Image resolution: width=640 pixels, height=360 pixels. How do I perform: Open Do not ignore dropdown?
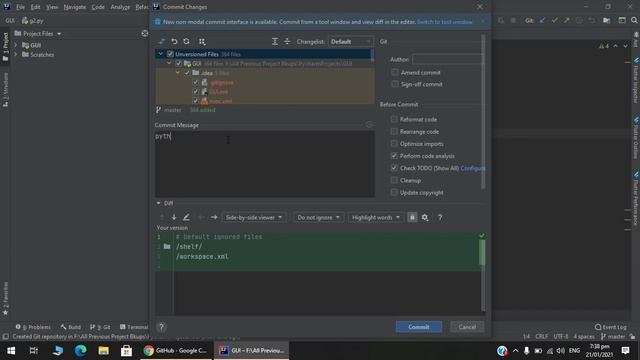[318, 218]
